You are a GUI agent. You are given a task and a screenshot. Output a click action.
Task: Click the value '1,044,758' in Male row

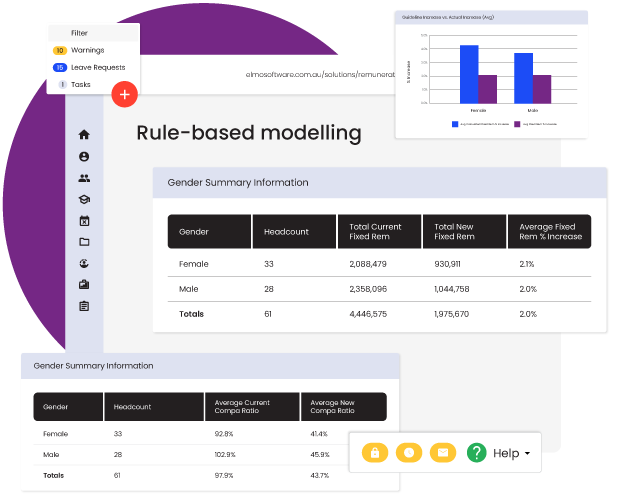click(452, 289)
